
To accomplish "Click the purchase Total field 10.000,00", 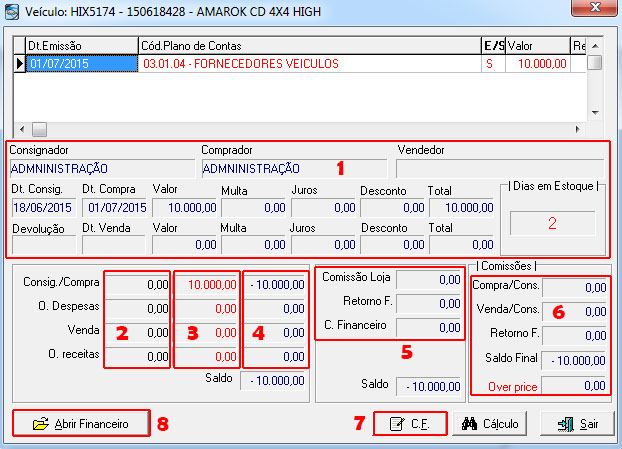I will point(461,207).
